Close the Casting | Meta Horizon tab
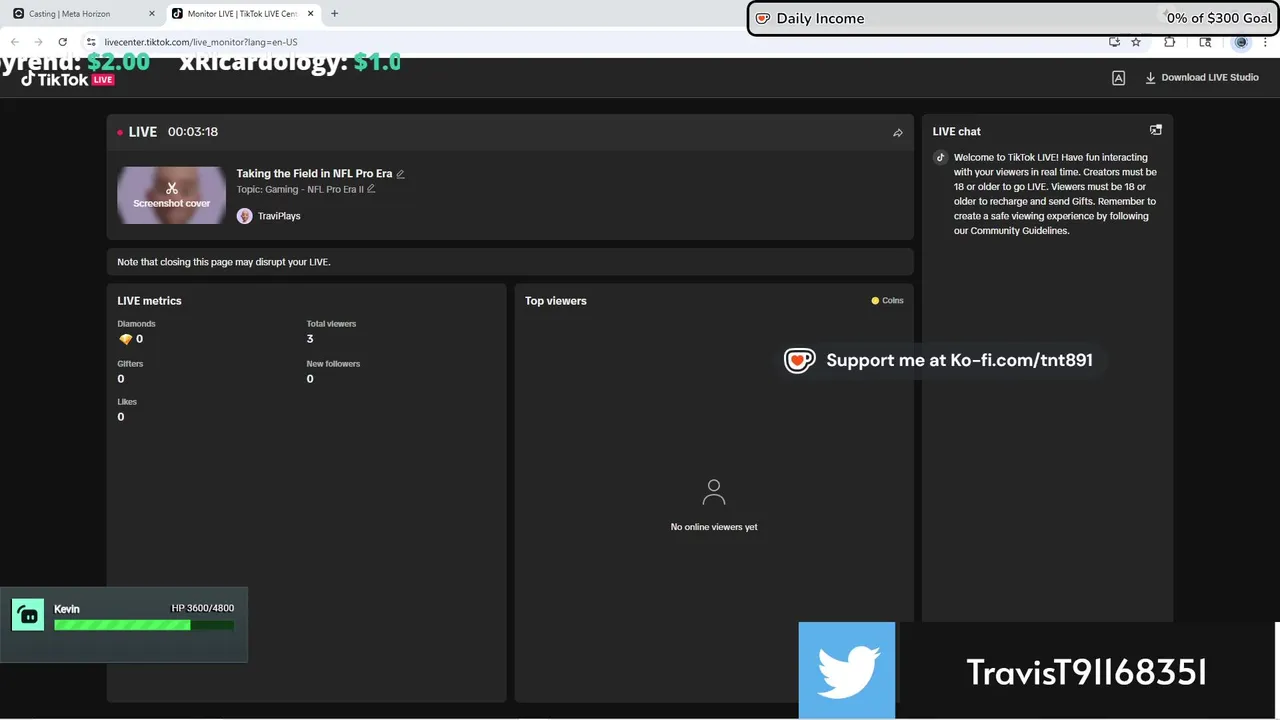The height and width of the screenshot is (720, 1280). [152, 14]
